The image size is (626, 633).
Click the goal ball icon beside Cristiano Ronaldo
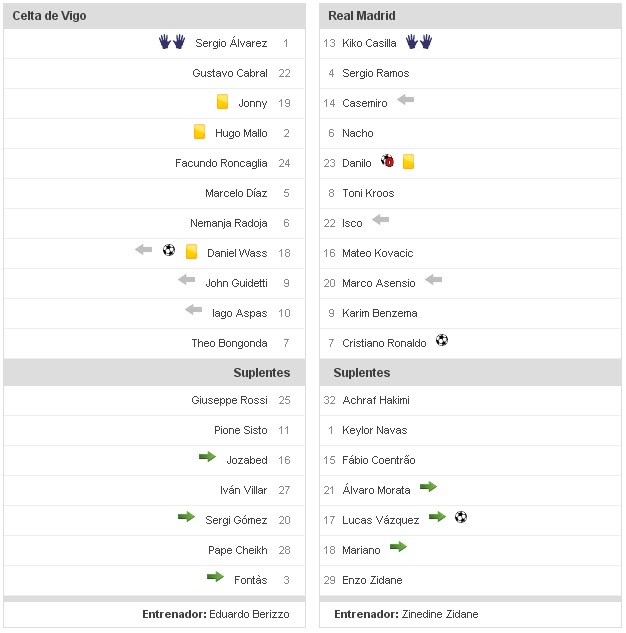coord(442,341)
